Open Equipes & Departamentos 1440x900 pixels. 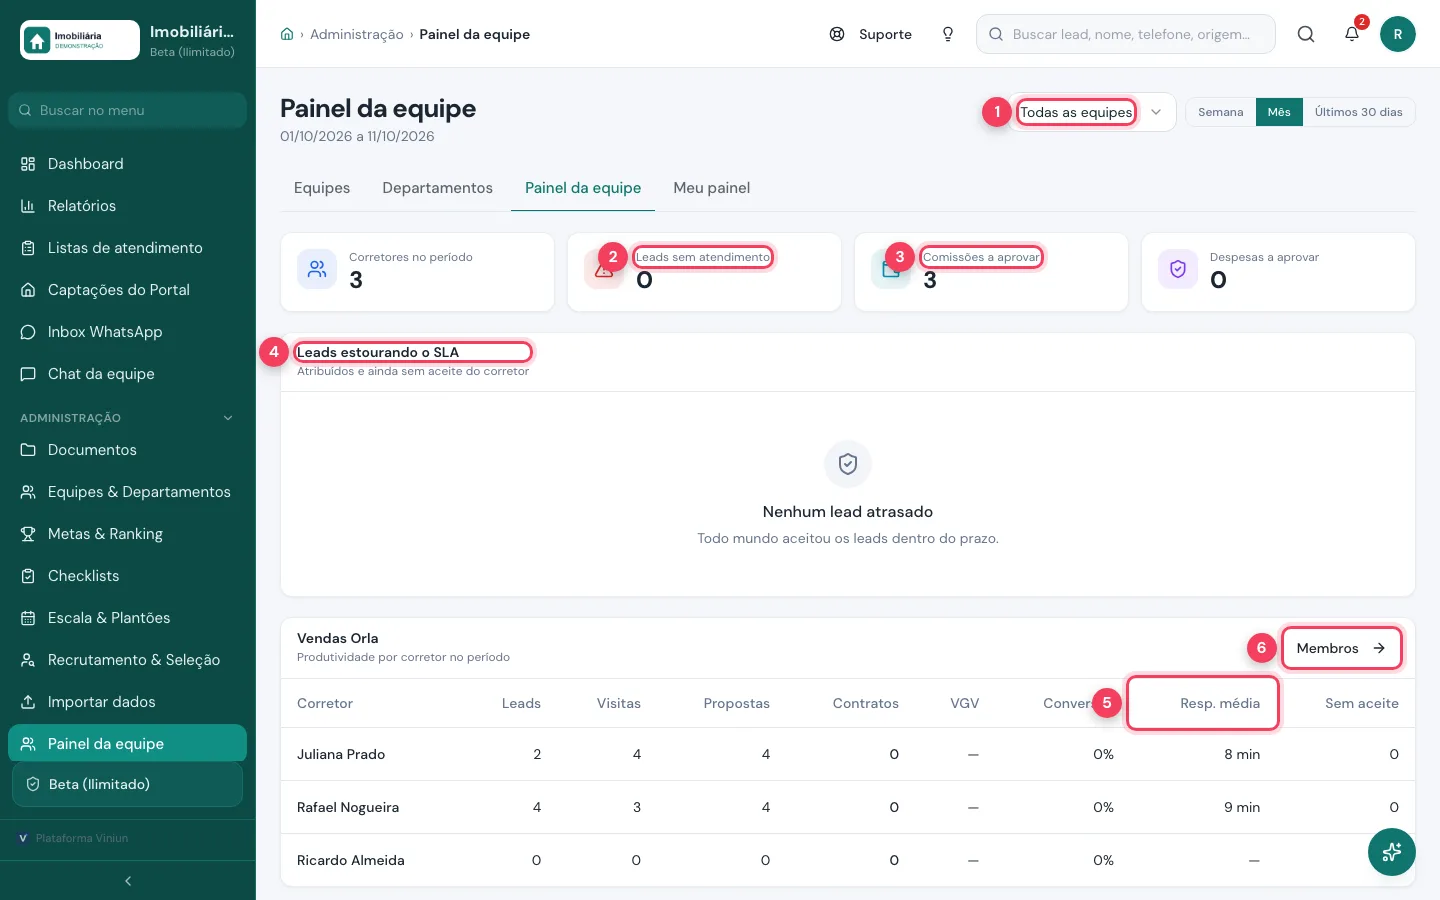tap(127, 492)
